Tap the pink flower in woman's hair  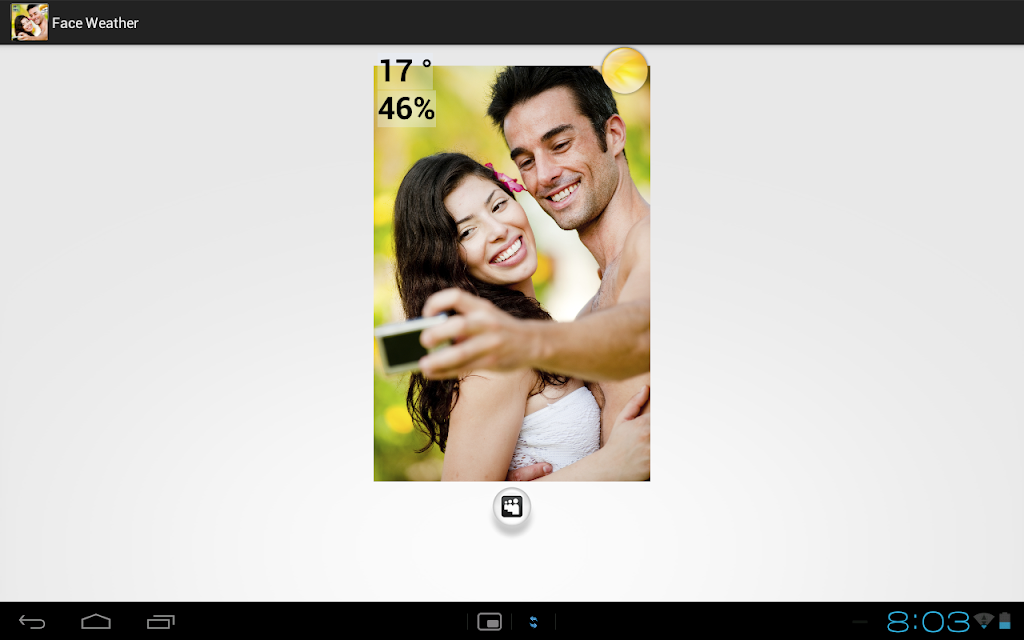coord(507,178)
